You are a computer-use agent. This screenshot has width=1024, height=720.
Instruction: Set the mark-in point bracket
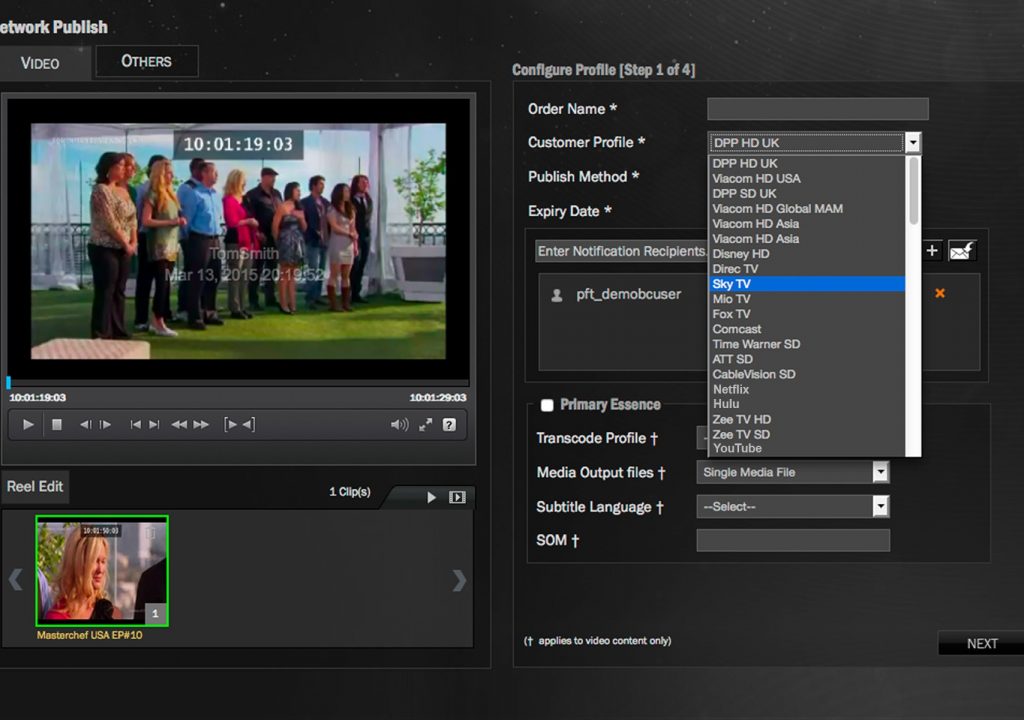tap(230, 425)
